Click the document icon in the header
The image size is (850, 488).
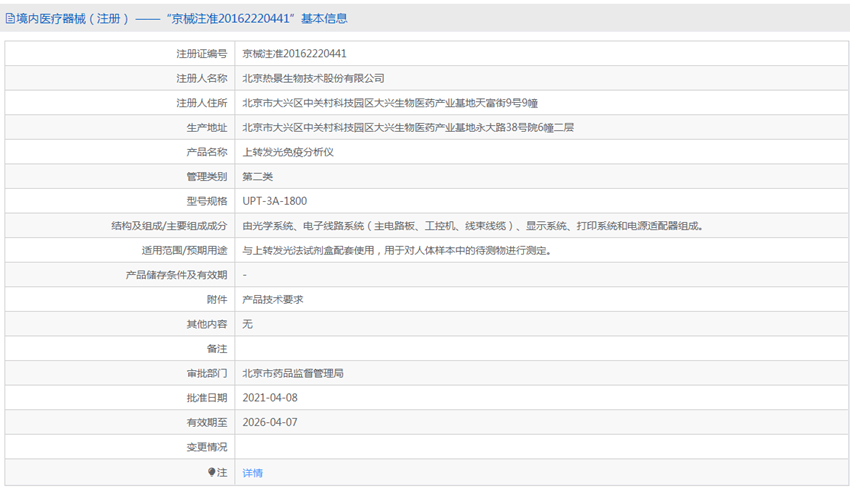coord(10,19)
